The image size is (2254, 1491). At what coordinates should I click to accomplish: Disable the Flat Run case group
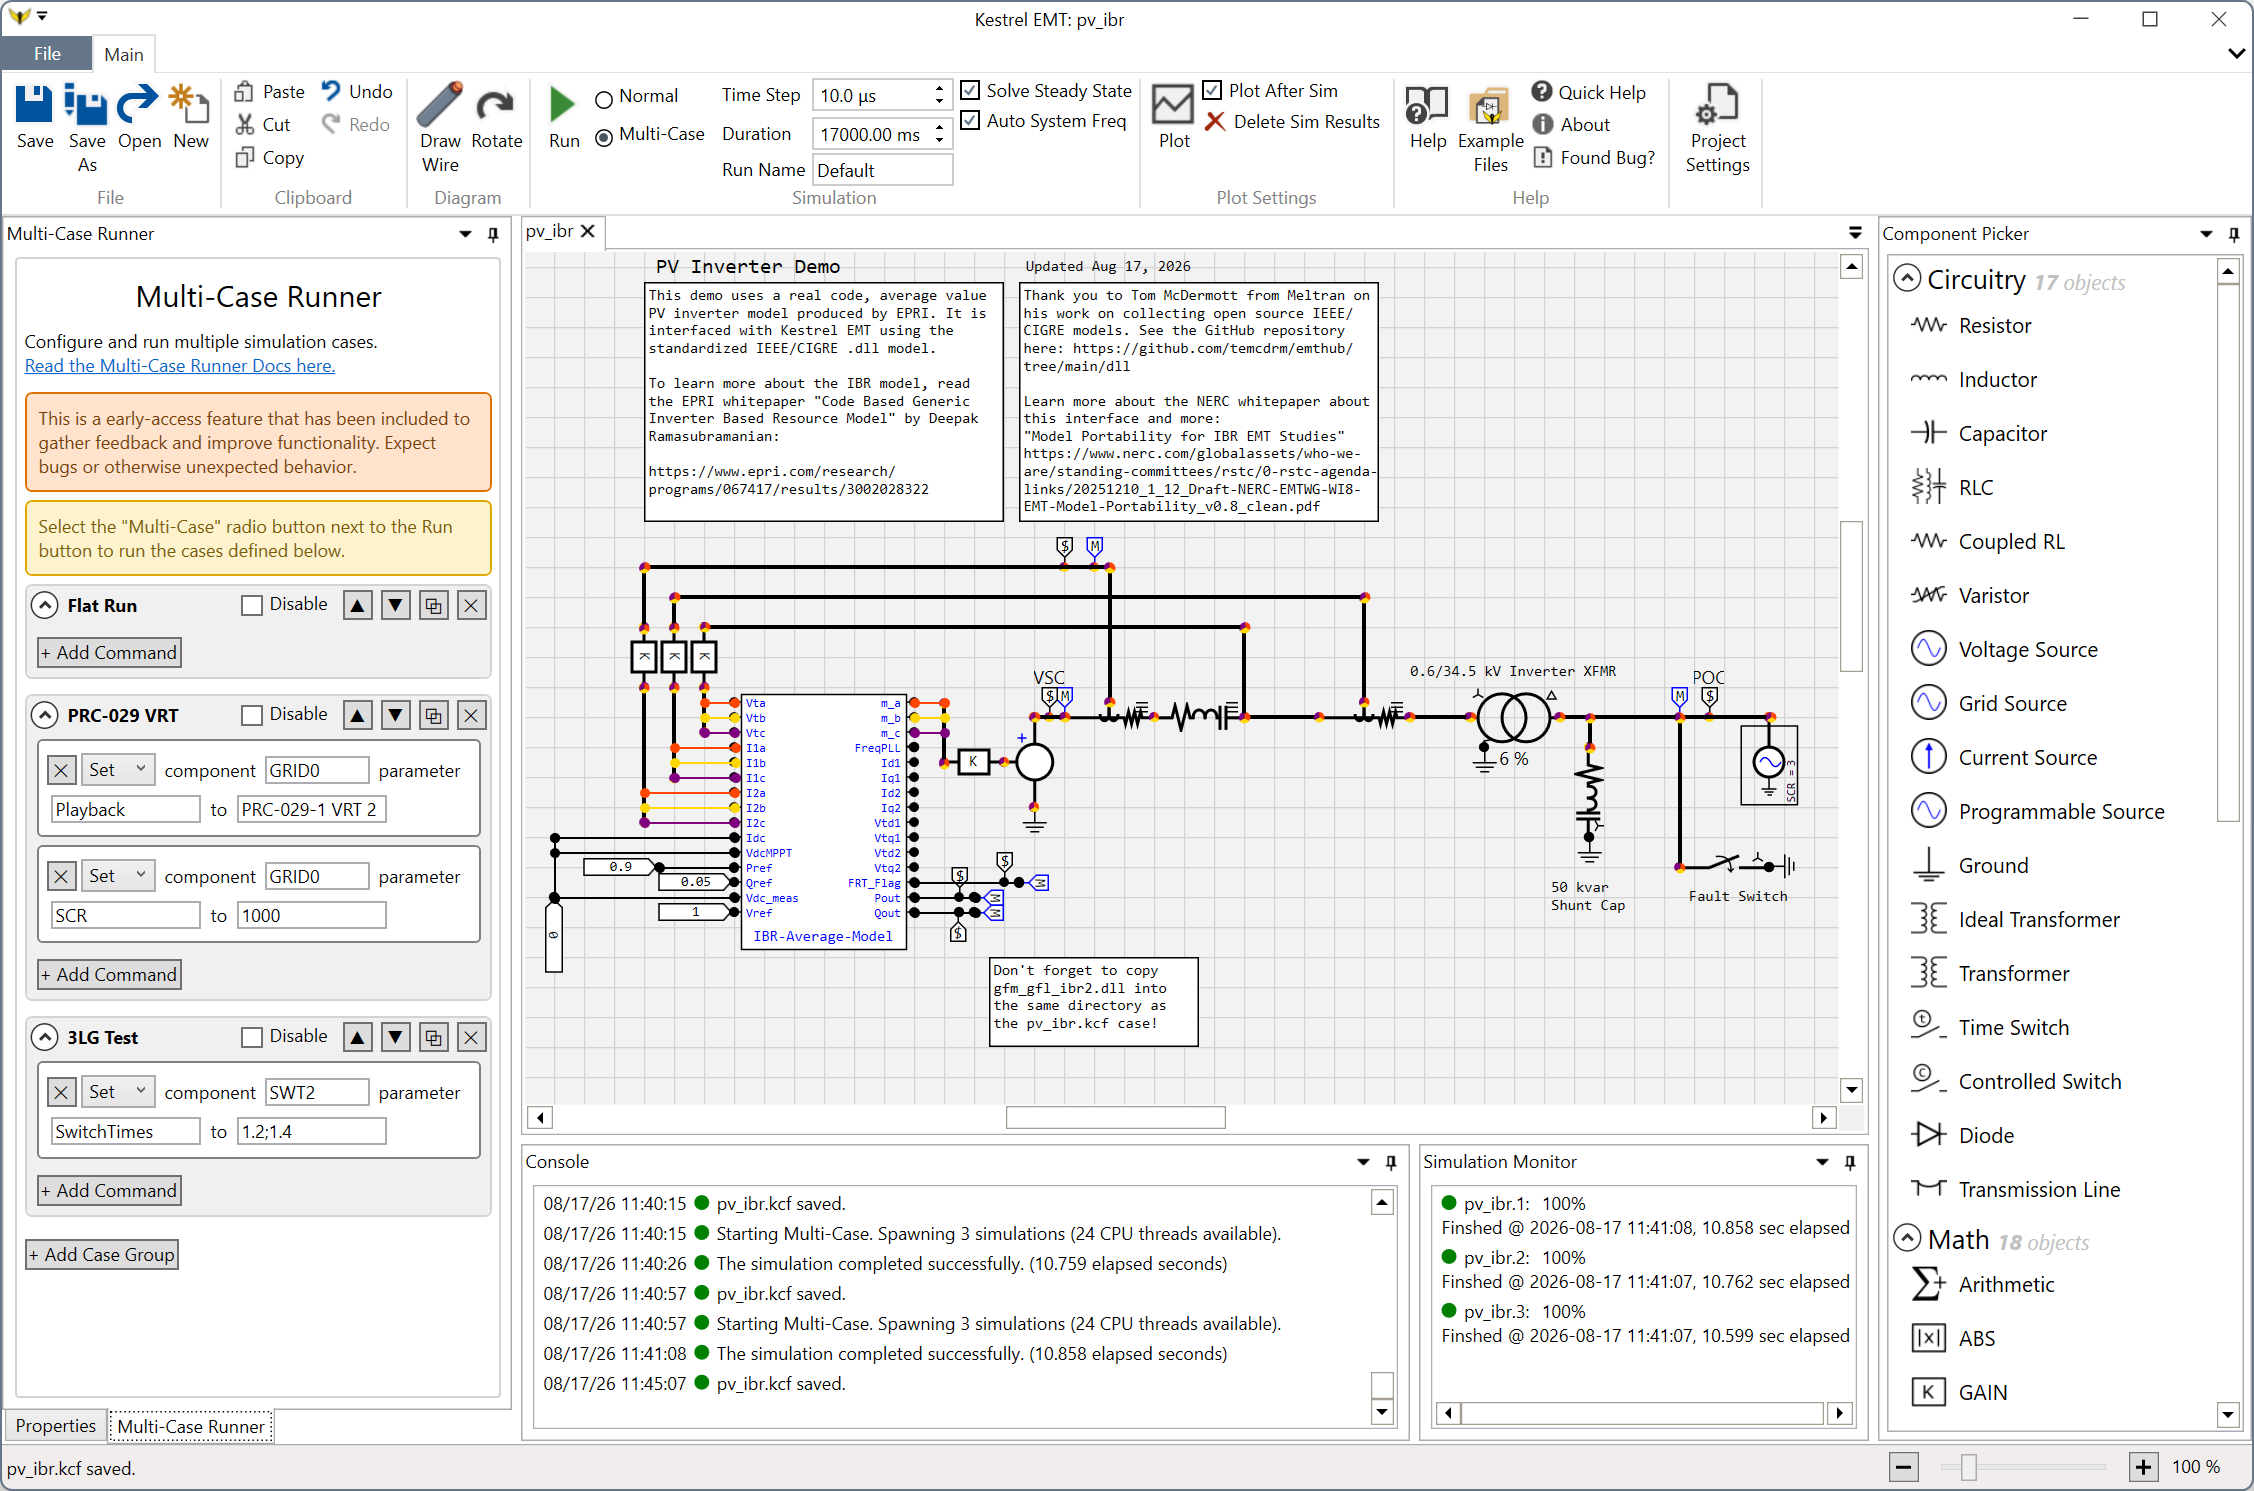[x=252, y=605]
